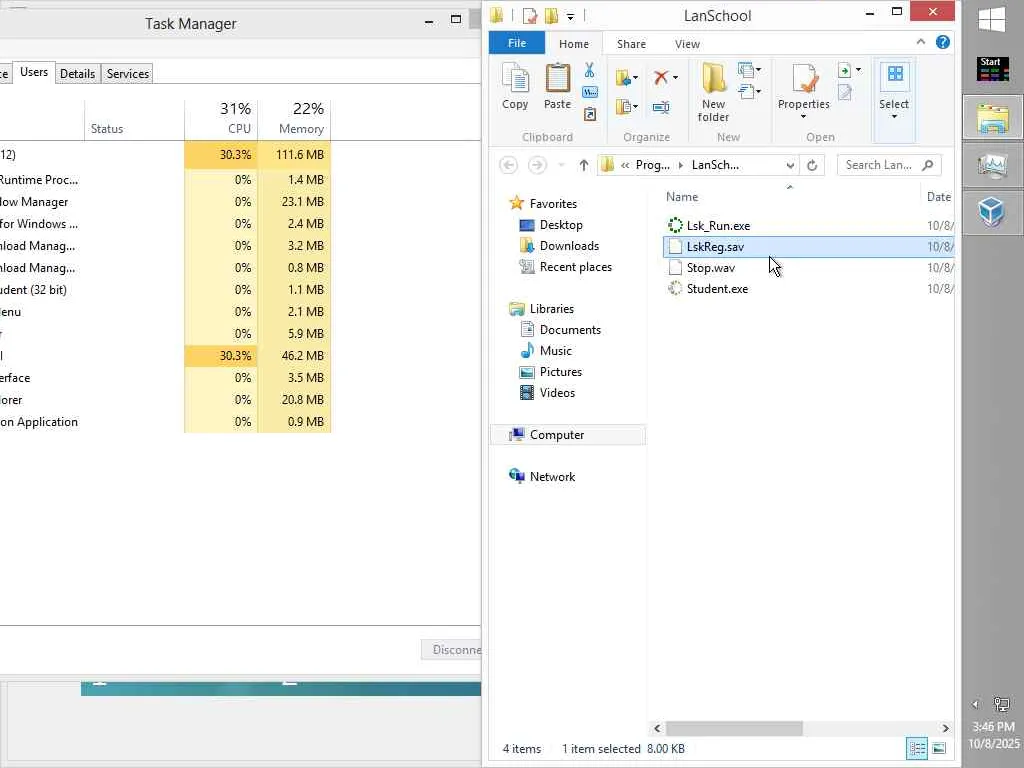Image resolution: width=1024 pixels, height=768 pixels.
Task: Click the Copy path icon
Action: (590, 92)
